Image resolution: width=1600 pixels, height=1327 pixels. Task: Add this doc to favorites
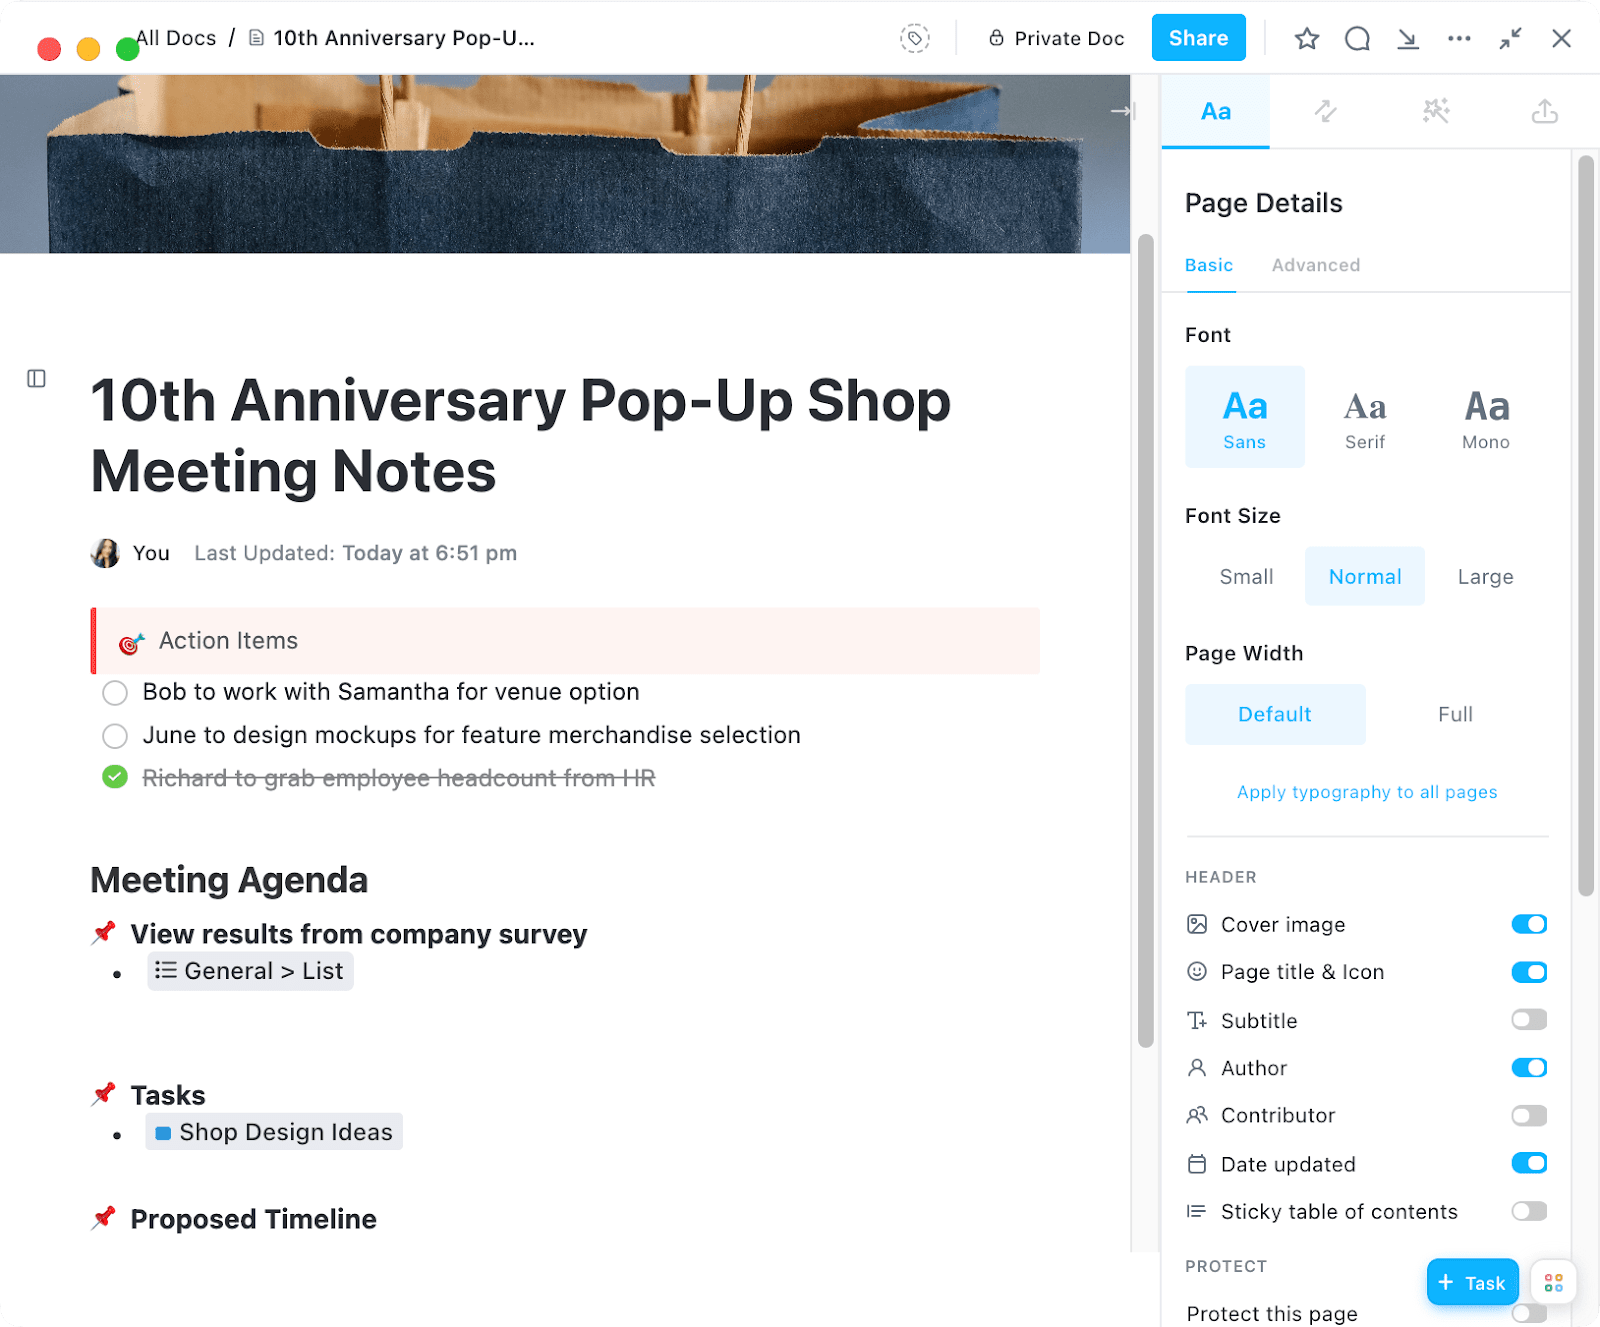tap(1306, 38)
